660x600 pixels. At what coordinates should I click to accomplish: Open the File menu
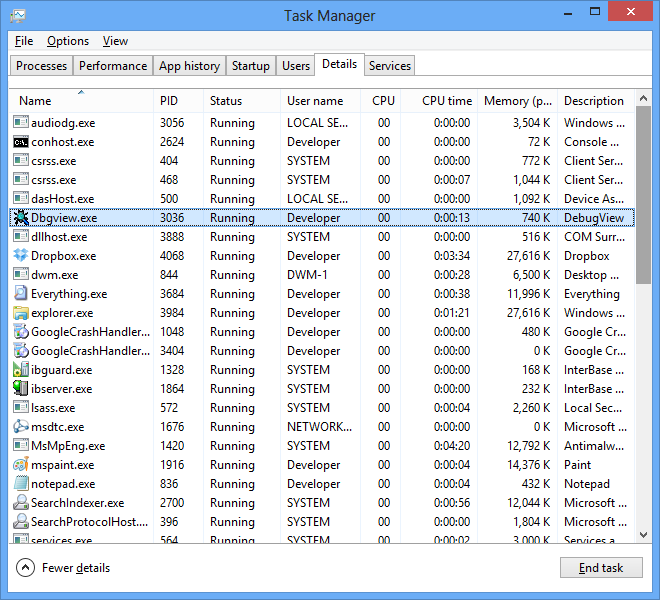tap(24, 41)
